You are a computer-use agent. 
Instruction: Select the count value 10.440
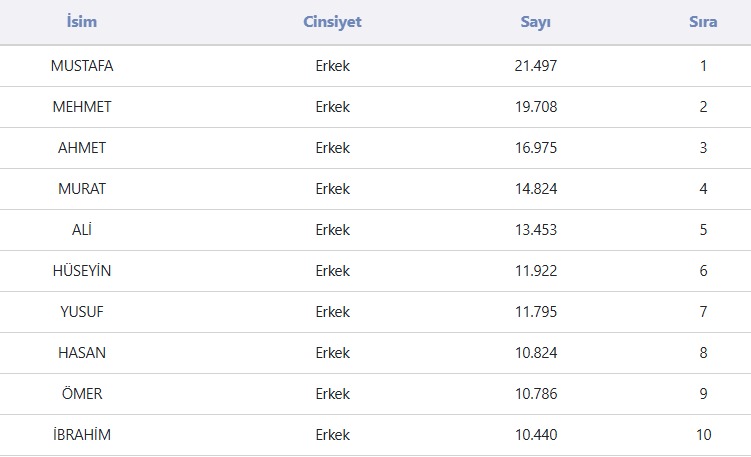pos(536,435)
